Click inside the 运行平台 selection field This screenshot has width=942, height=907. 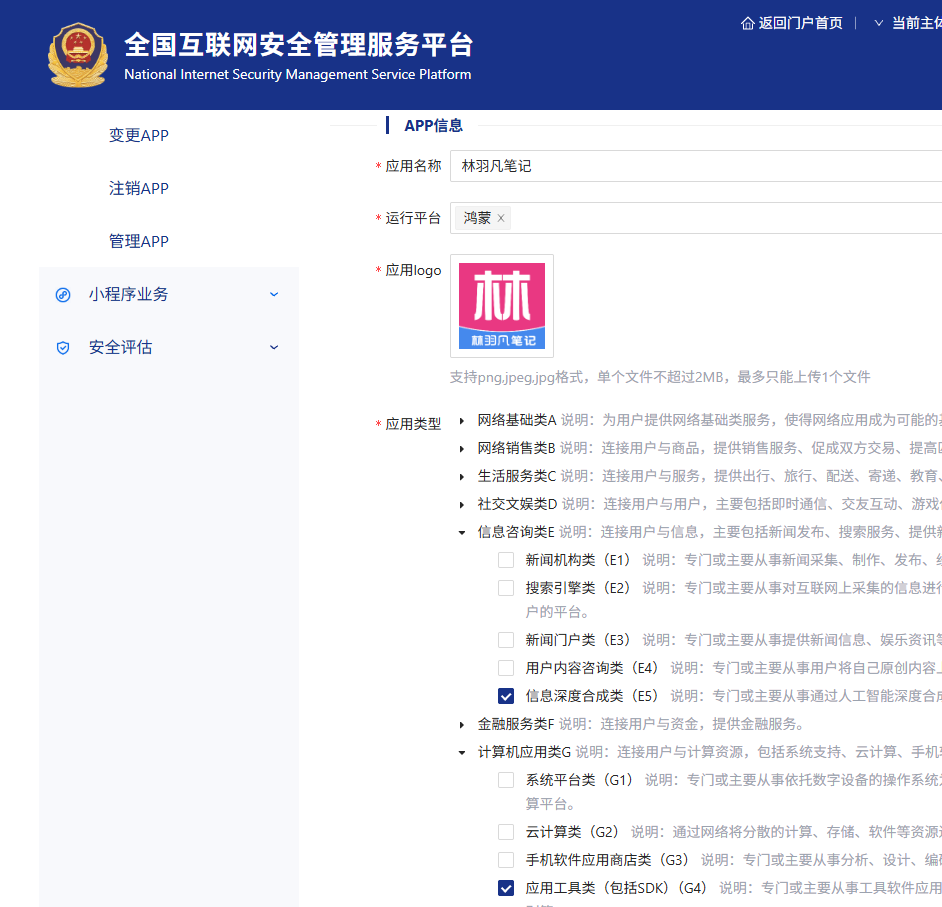click(696, 218)
